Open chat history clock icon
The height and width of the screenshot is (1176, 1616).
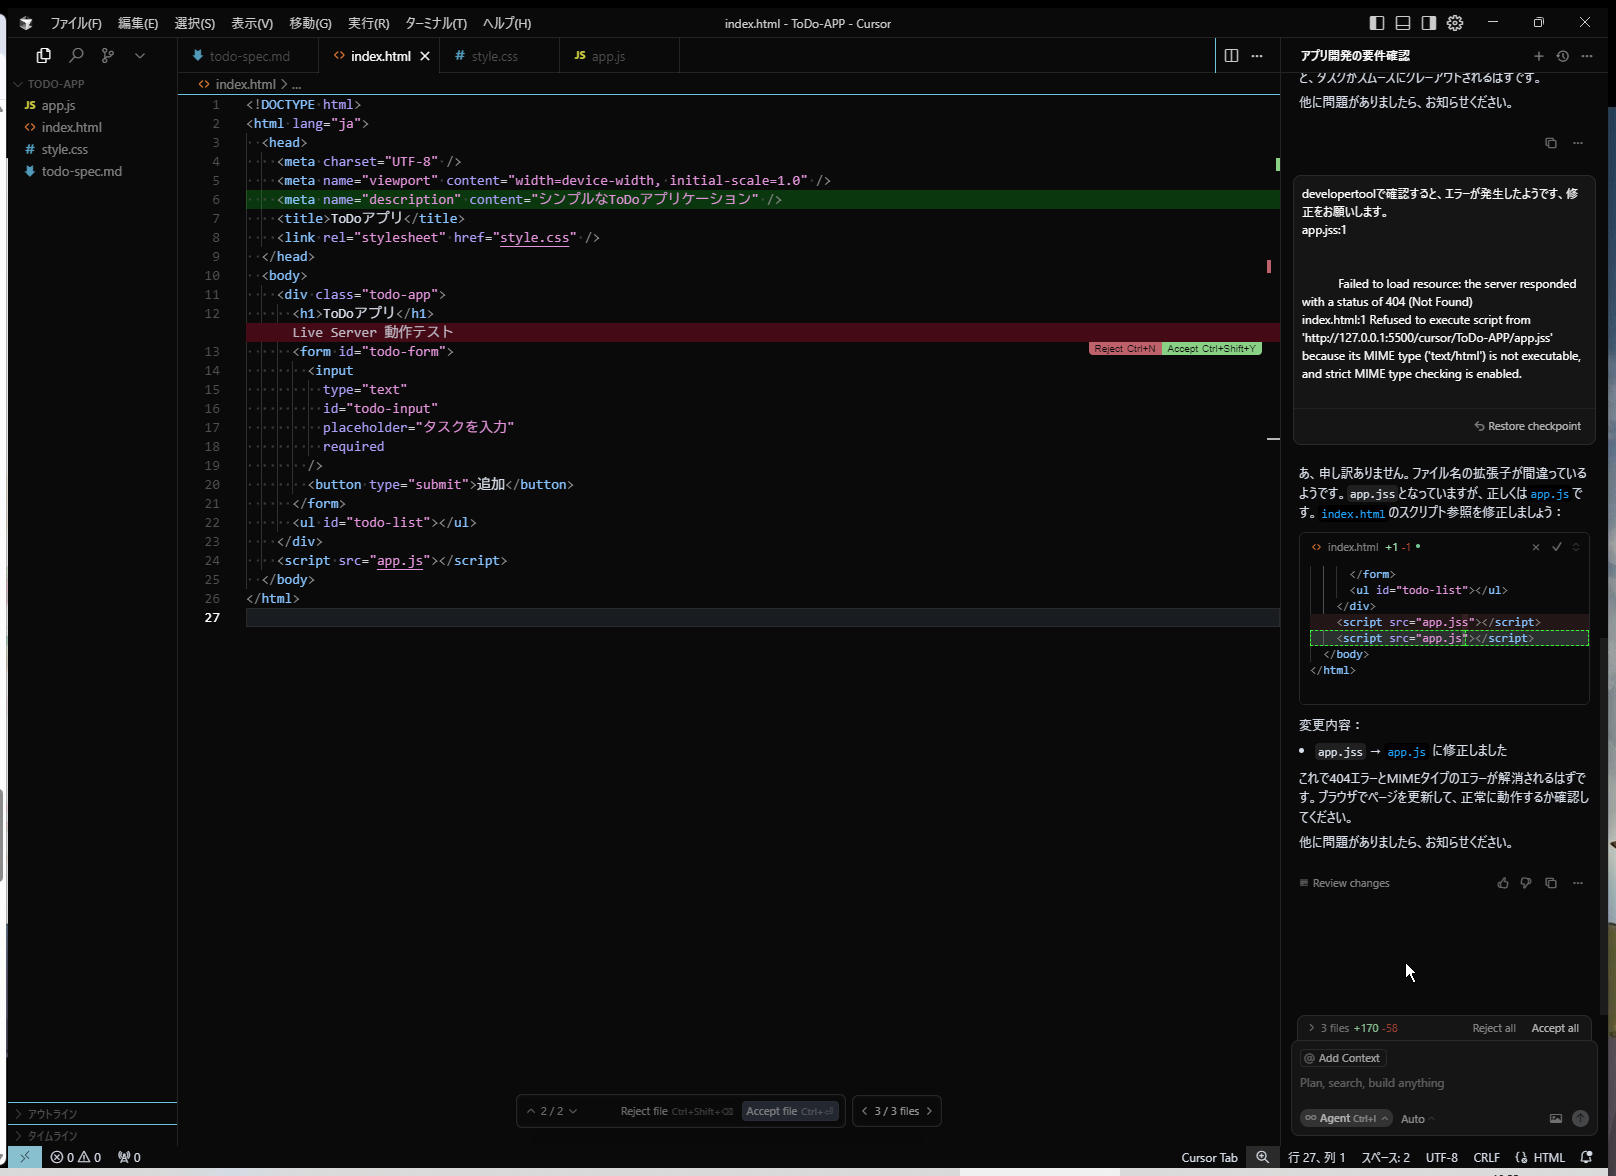1562,56
